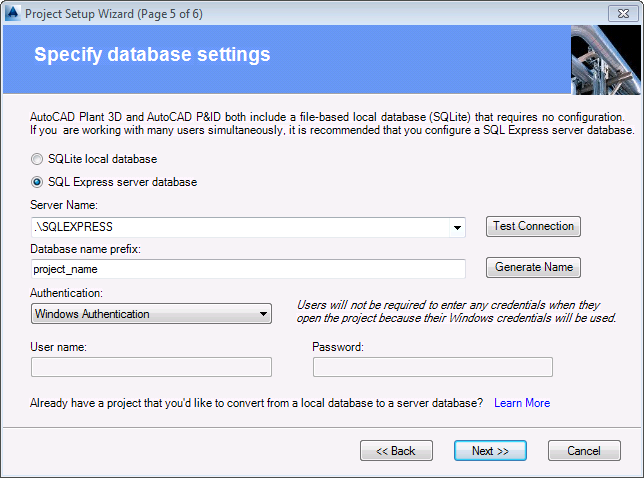Go back with the << Back button
This screenshot has width=644, height=478.
396,451
